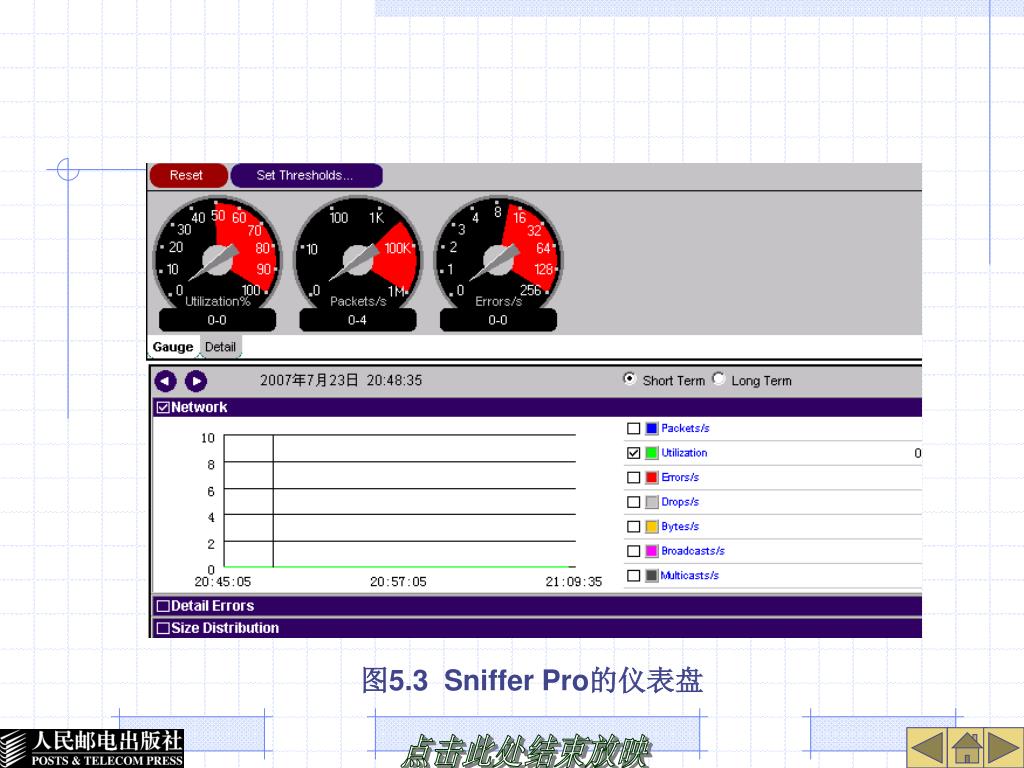Expand the Detail Errors section header
The width and height of the screenshot is (1024, 768).
click(x=537, y=606)
